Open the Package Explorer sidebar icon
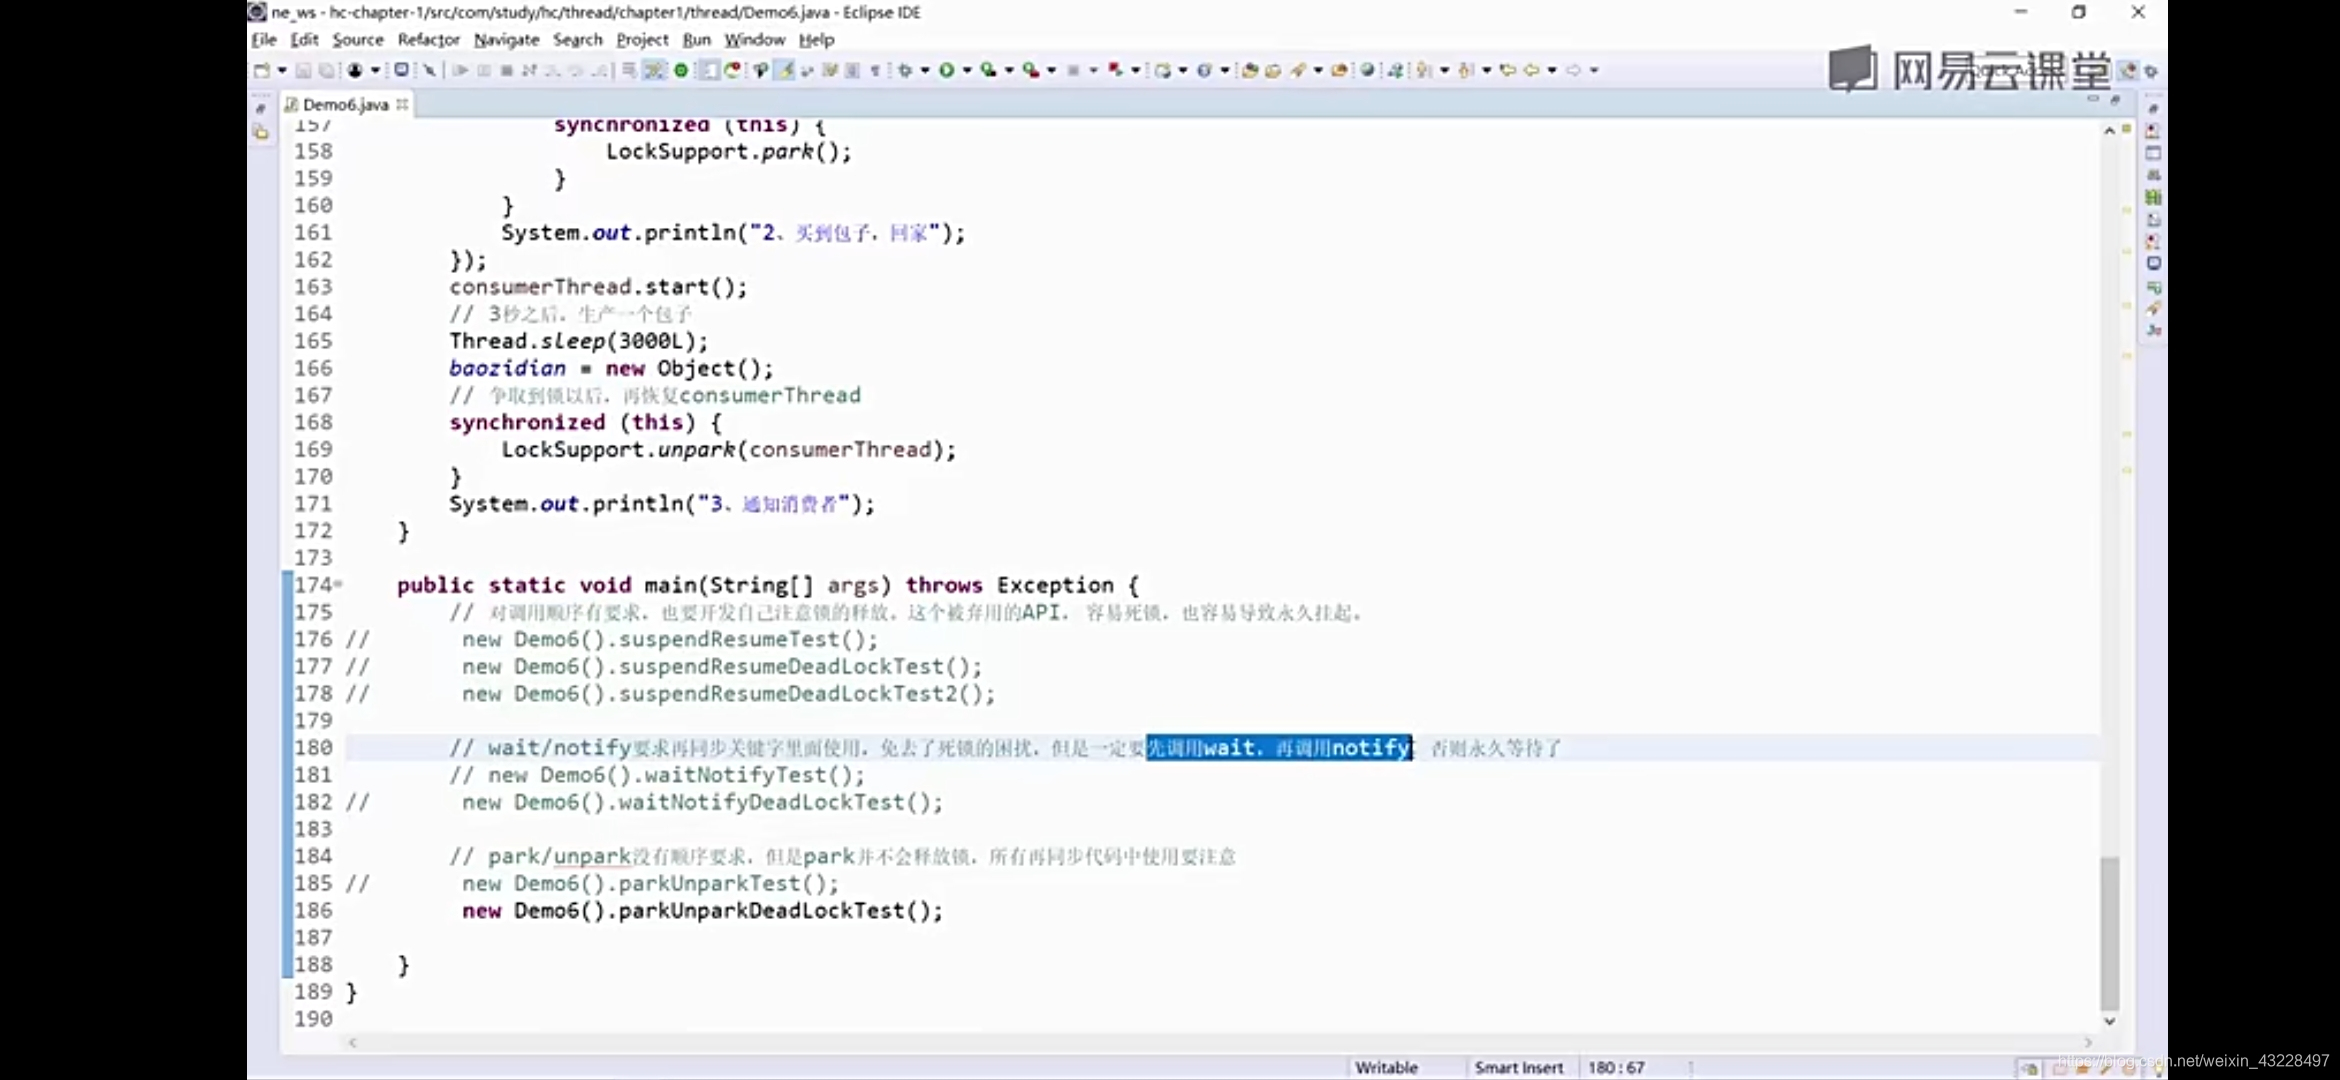Image resolution: width=2340 pixels, height=1080 pixels. 261,132
